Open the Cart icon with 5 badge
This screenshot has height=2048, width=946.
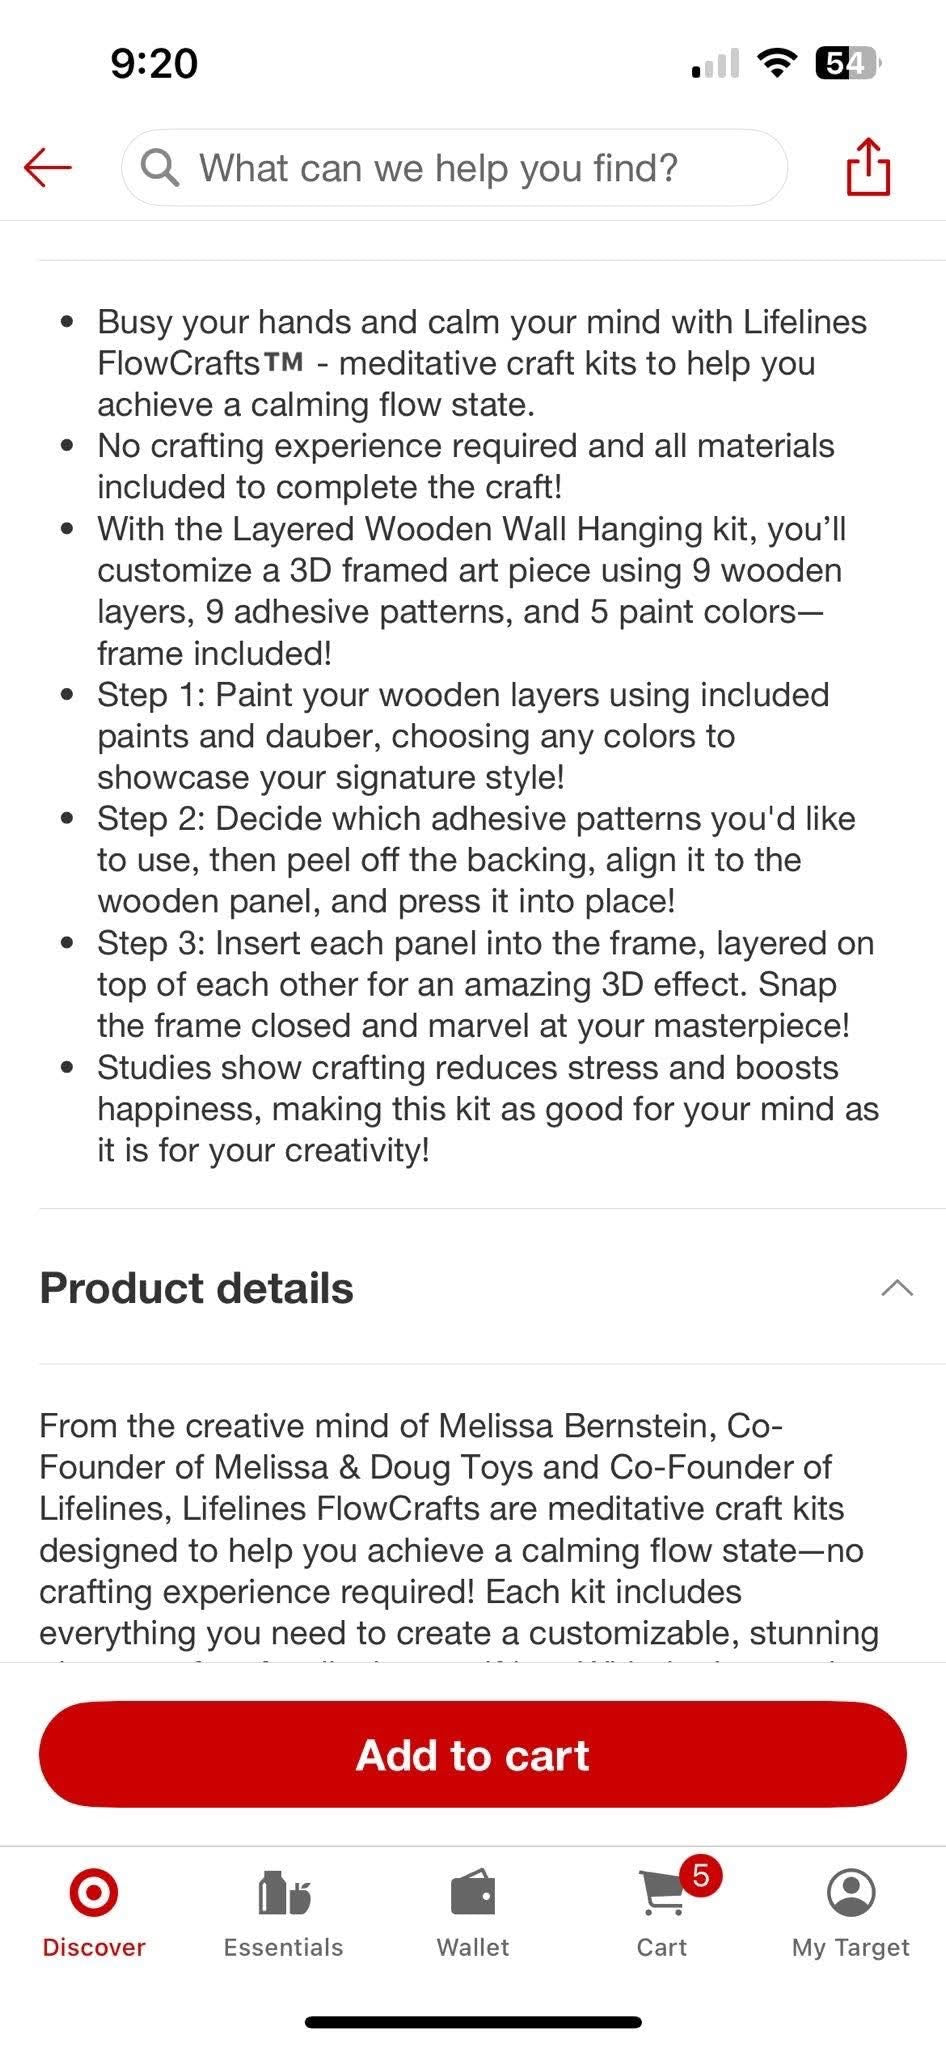[x=662, y=1892]
